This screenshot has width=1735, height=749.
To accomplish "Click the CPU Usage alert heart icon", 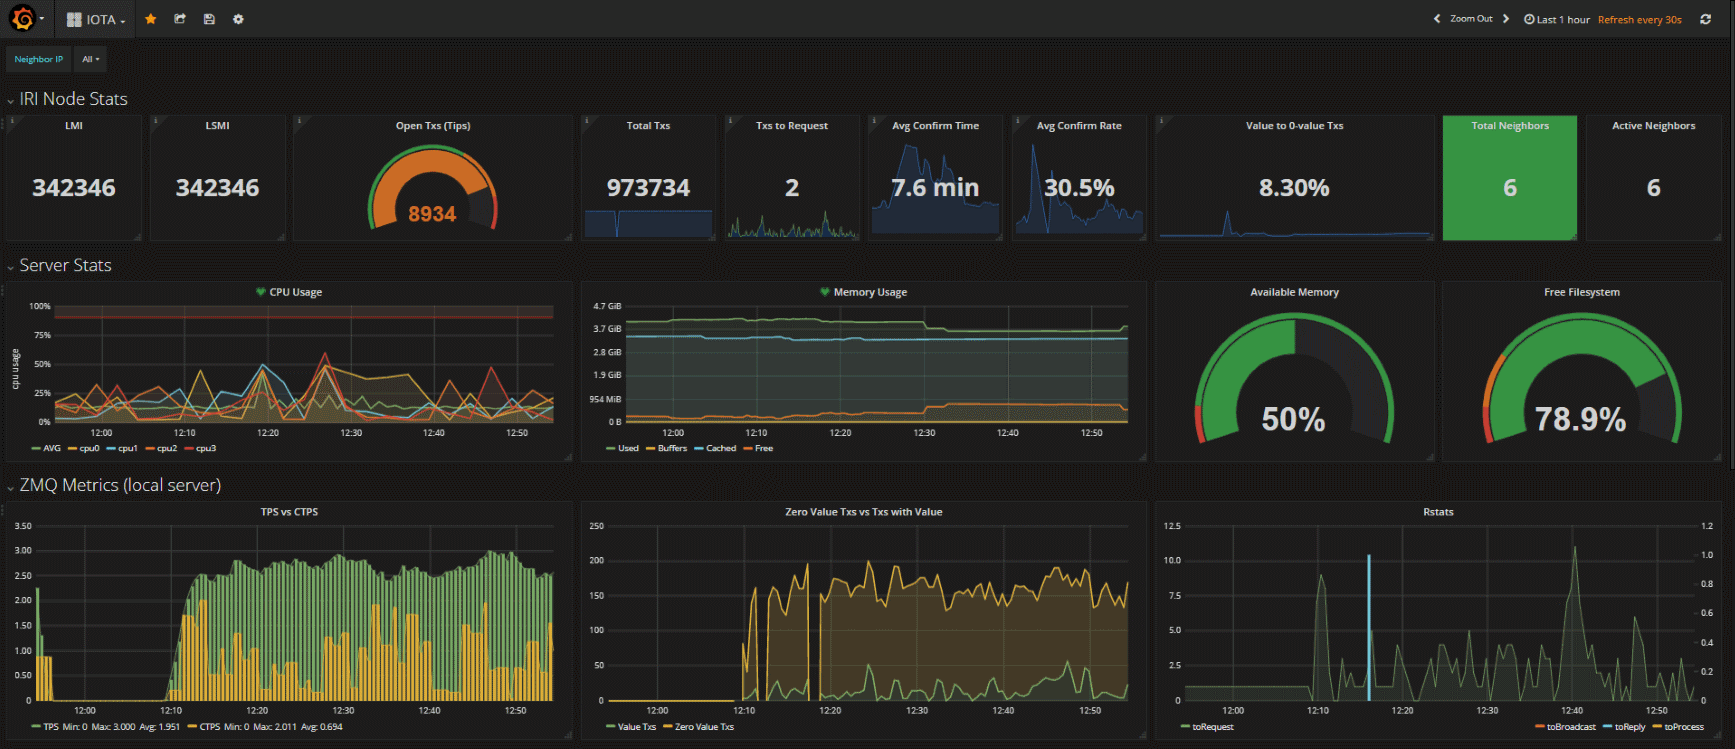I will coord(261,292).
